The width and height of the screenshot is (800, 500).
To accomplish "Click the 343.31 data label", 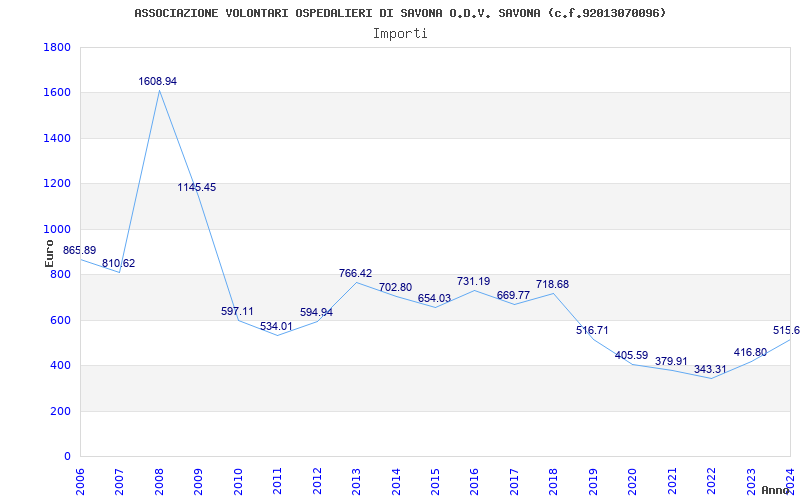I will click(710, 369).
